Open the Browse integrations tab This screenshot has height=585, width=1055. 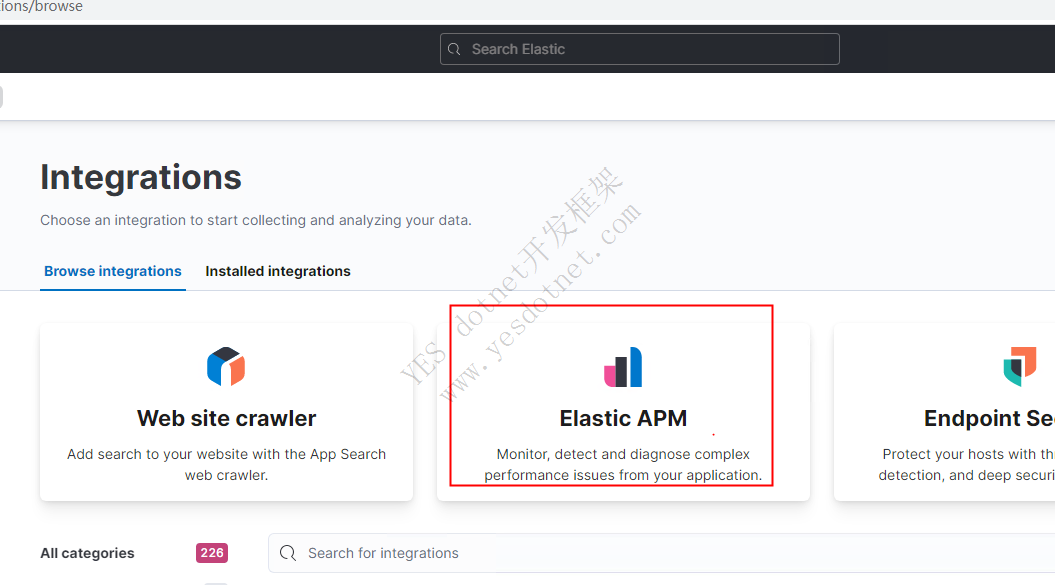(113, 271)
